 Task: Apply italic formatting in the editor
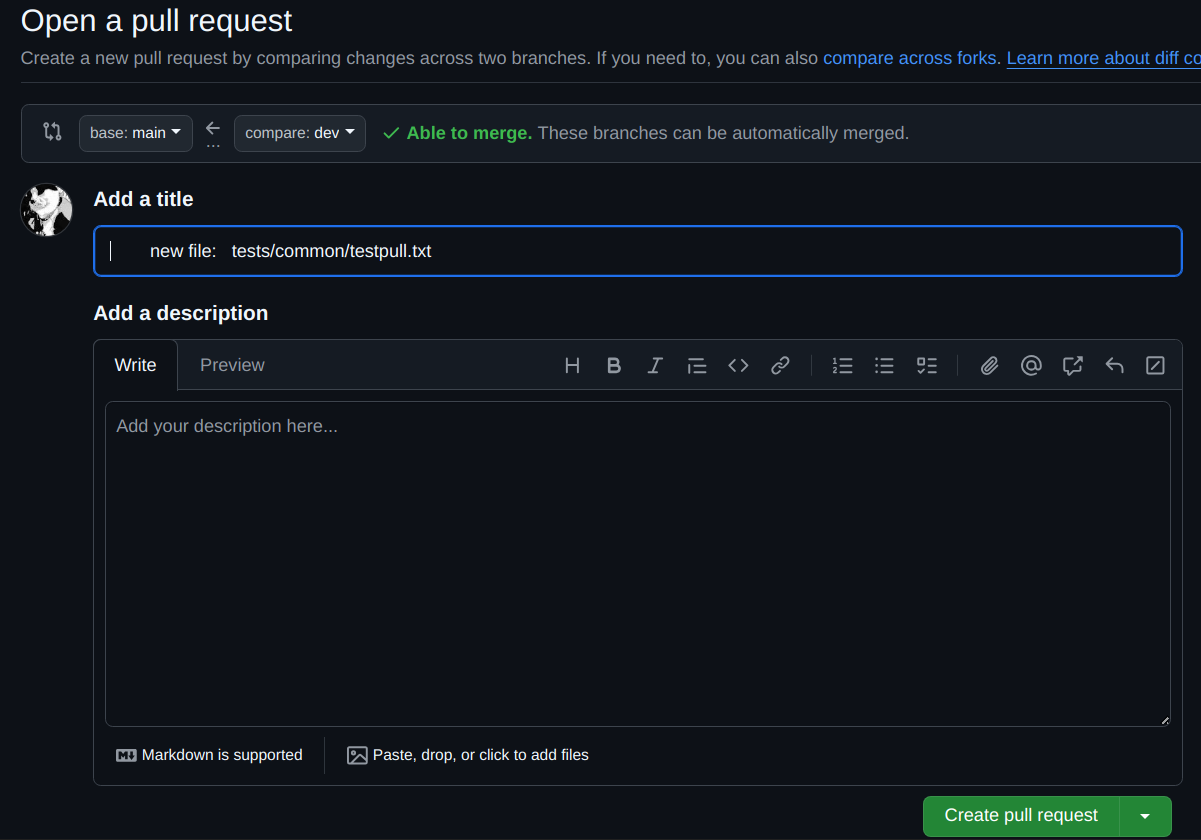coord(655,365)
